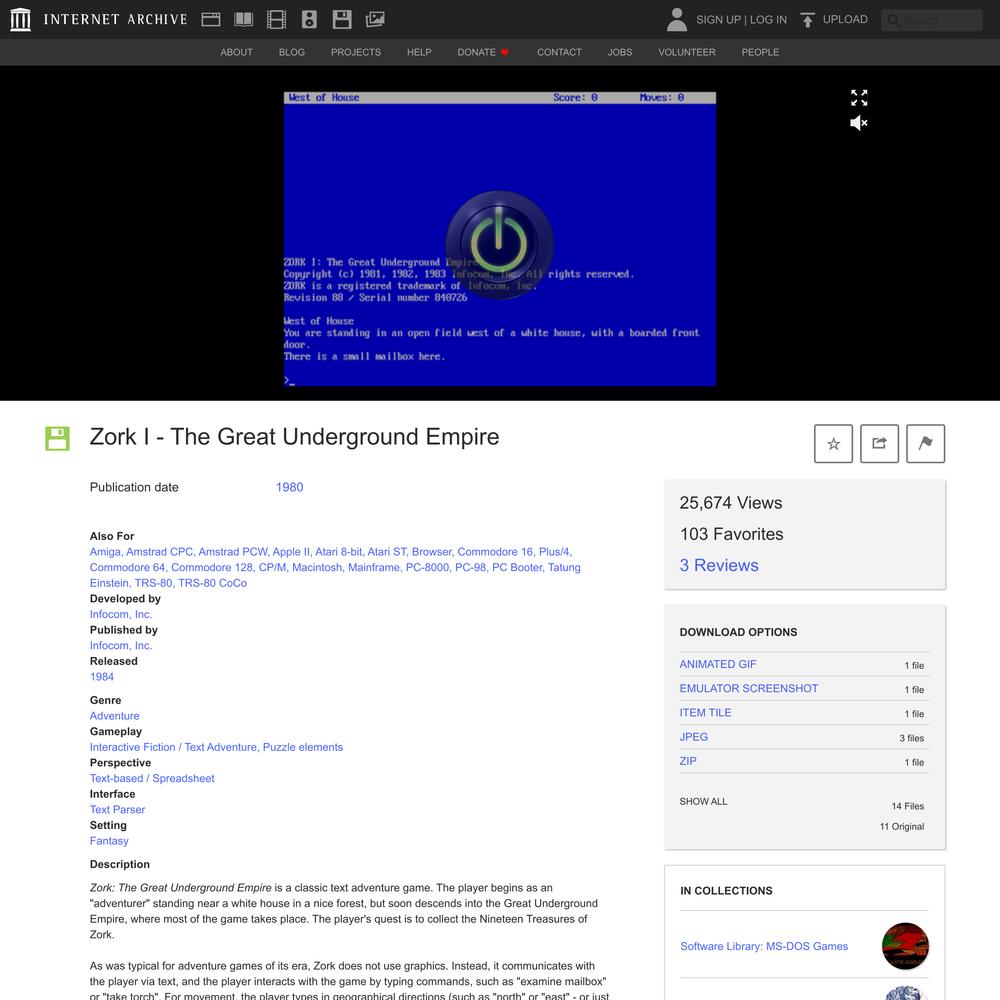Click the green software floppy icon beside title
1000x1000 pixels.
coord(57,438)
